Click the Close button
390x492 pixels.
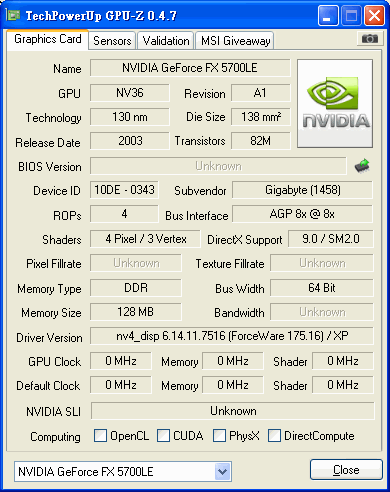(x=346, y=470)
